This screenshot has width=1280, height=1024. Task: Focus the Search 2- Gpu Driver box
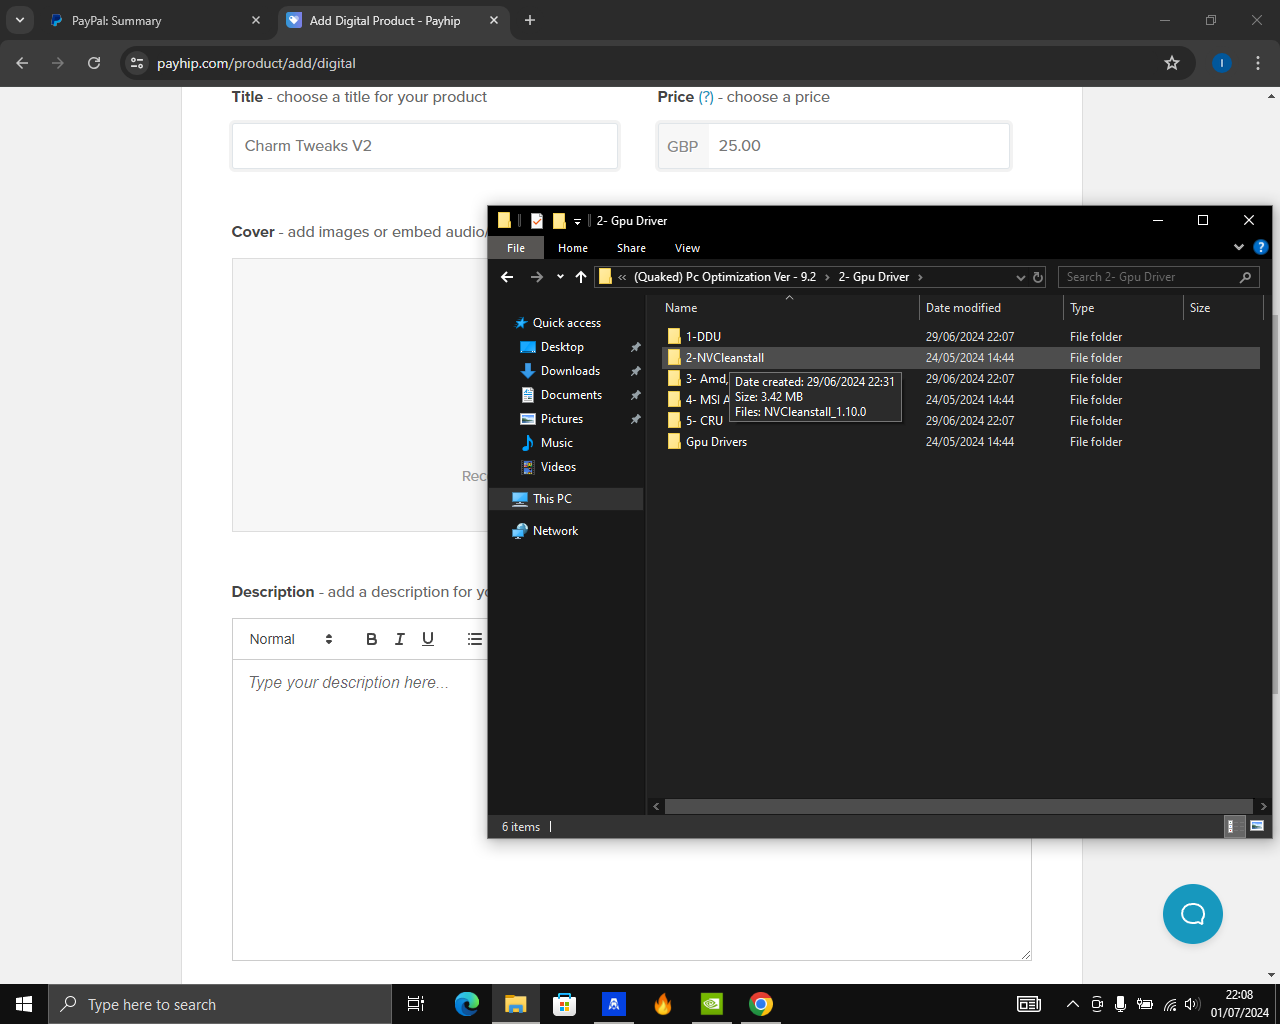(1158, 277)
